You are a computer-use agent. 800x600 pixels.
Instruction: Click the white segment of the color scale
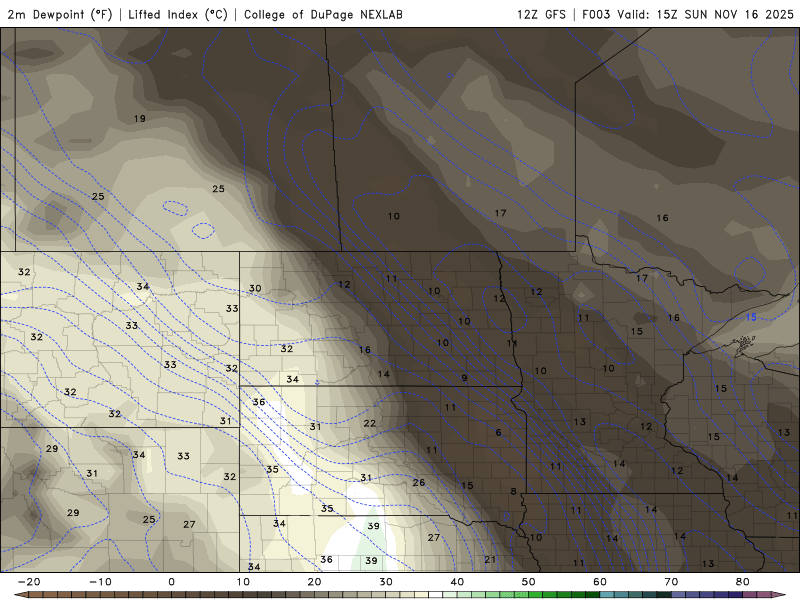point(436,594)
